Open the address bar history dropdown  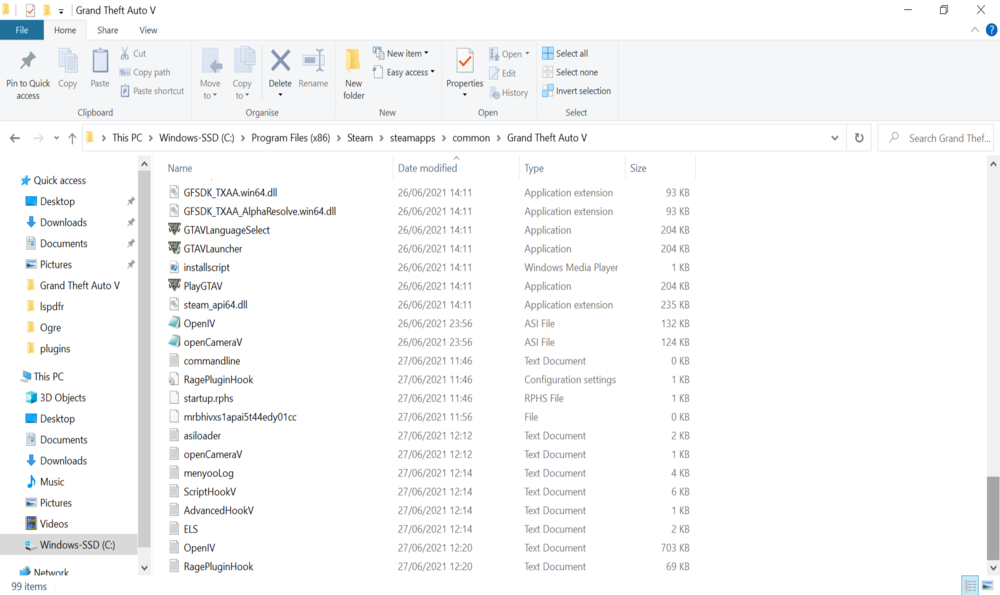click(833, 137)
